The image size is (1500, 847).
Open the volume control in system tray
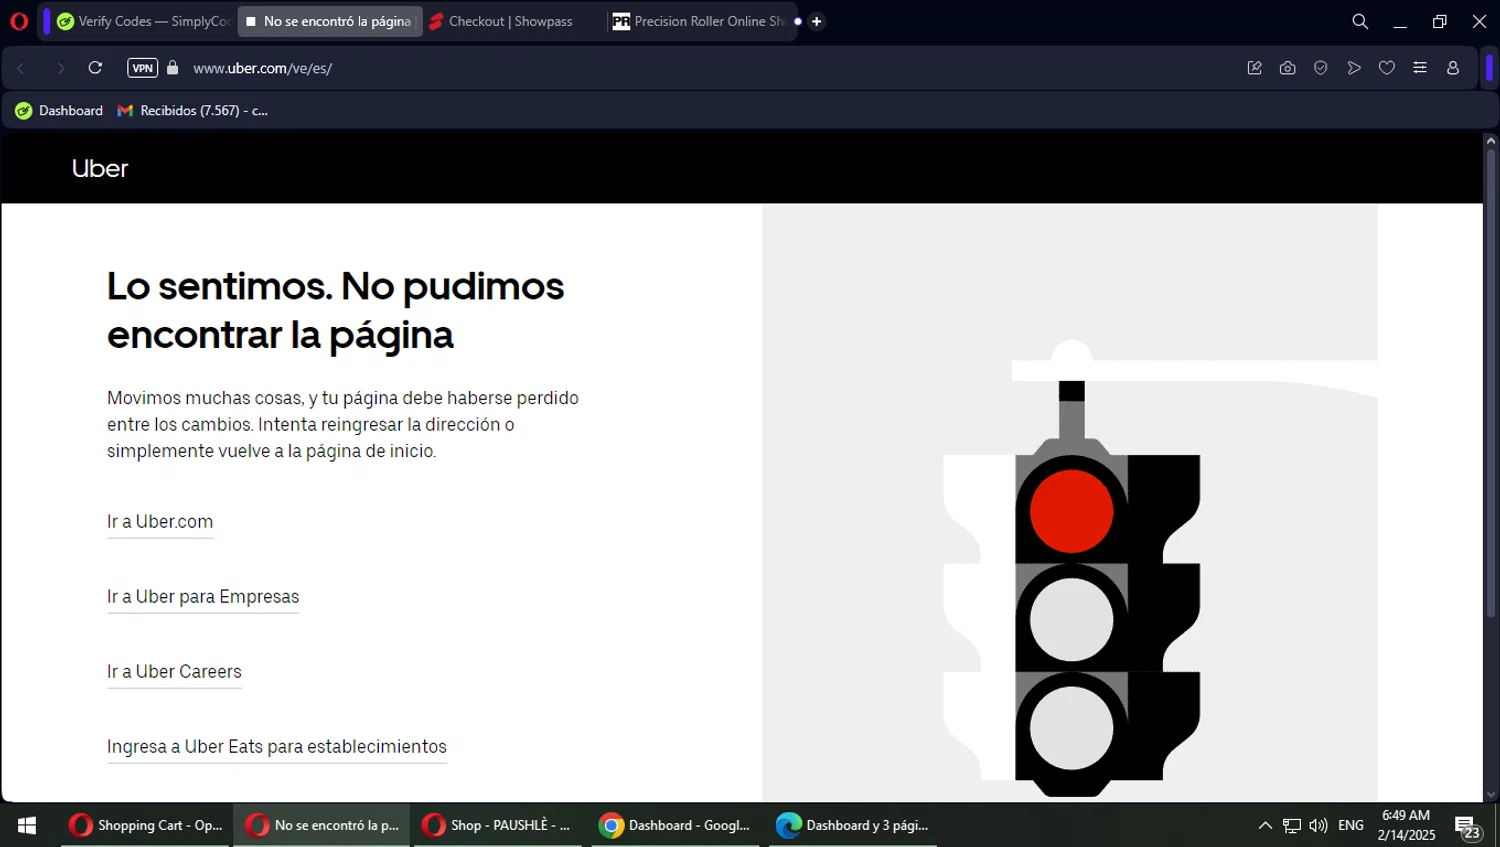click(1318, 825)
